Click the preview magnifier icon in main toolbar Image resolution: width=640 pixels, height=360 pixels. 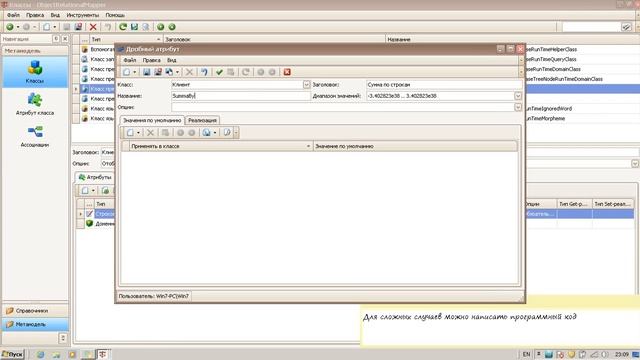[146, 27]
